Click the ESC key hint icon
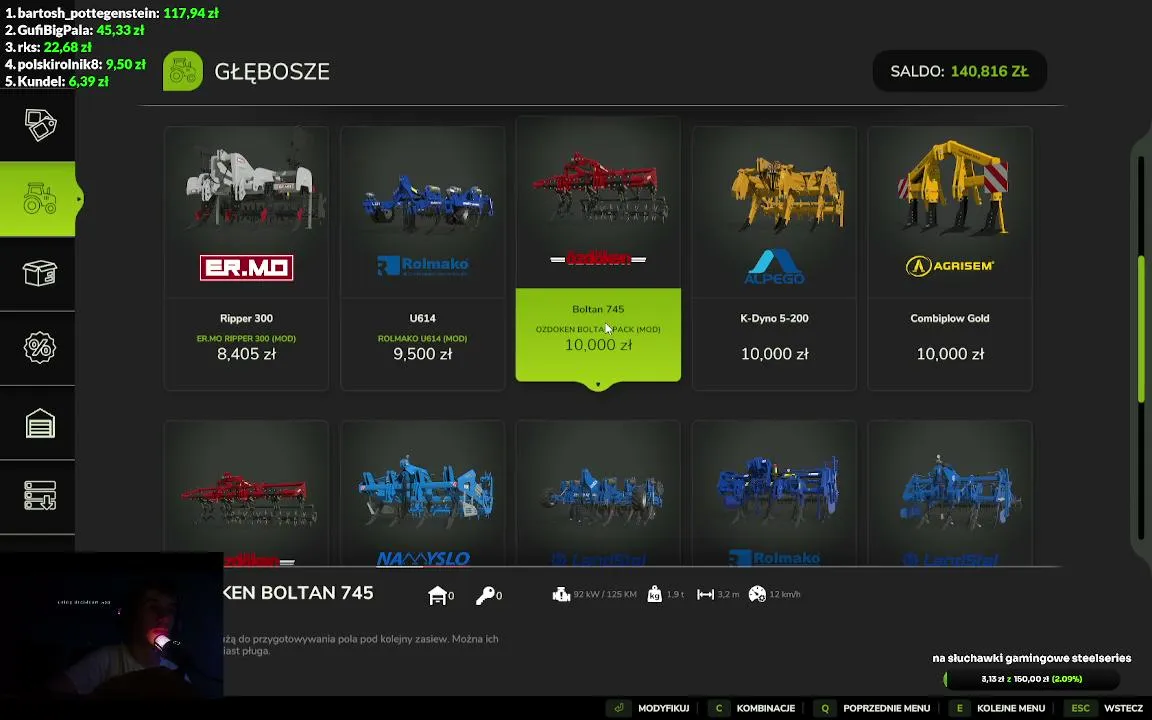This screenshot has width=1152, height=720. point(1081,708)
